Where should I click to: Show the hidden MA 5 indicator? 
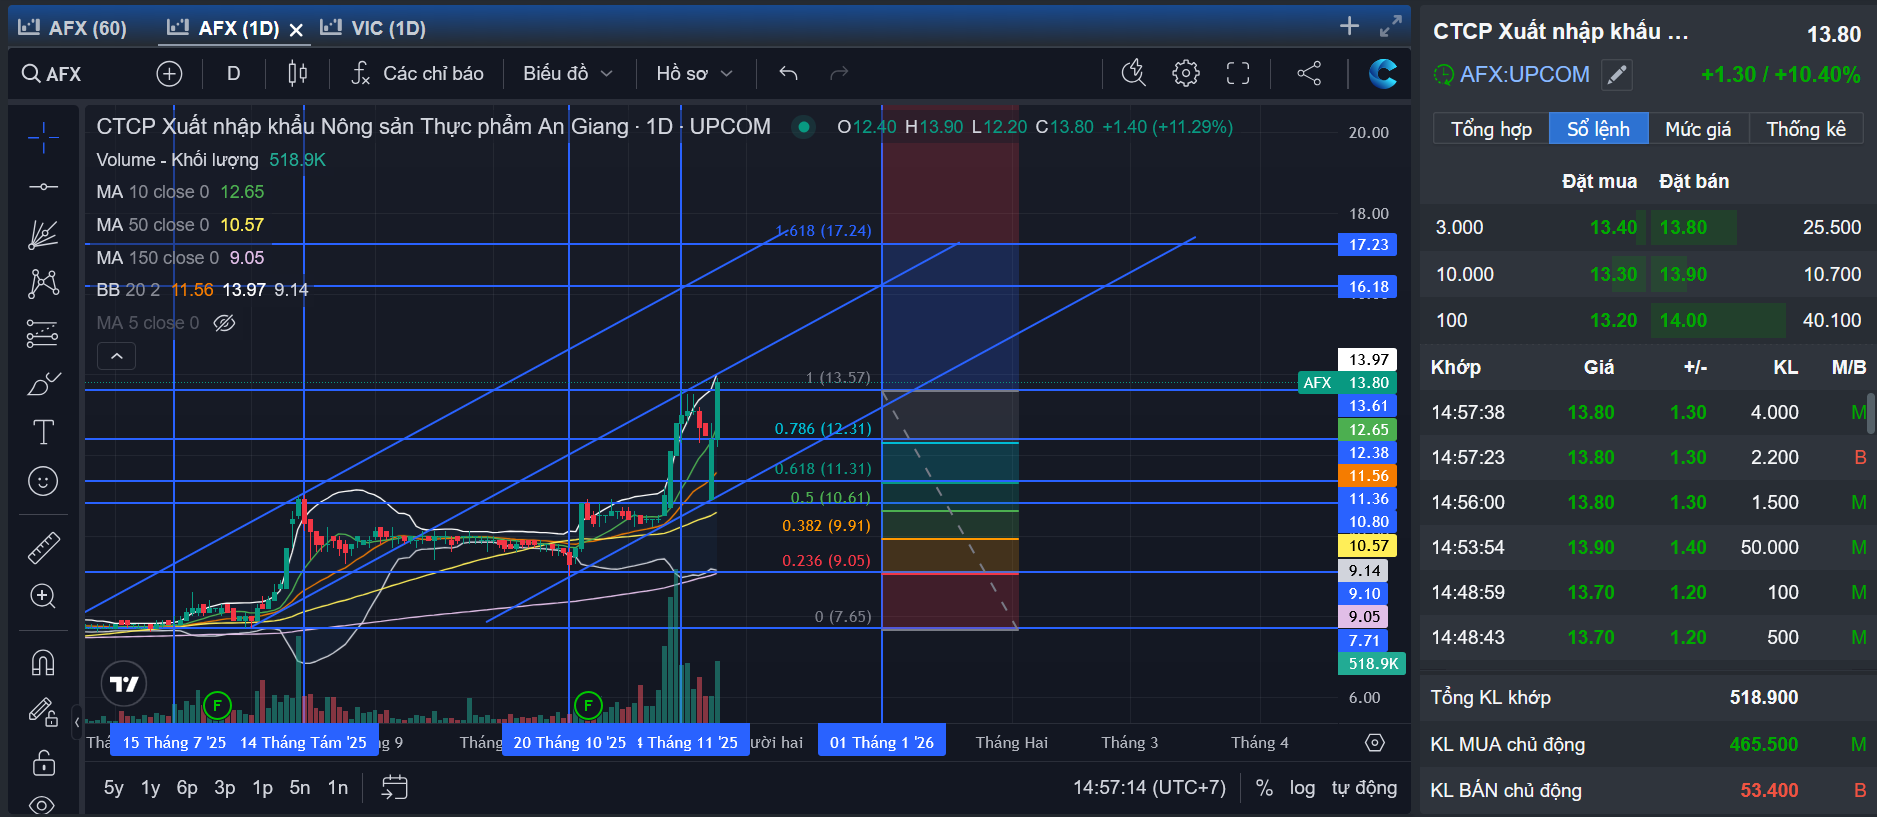pos(224,323)
